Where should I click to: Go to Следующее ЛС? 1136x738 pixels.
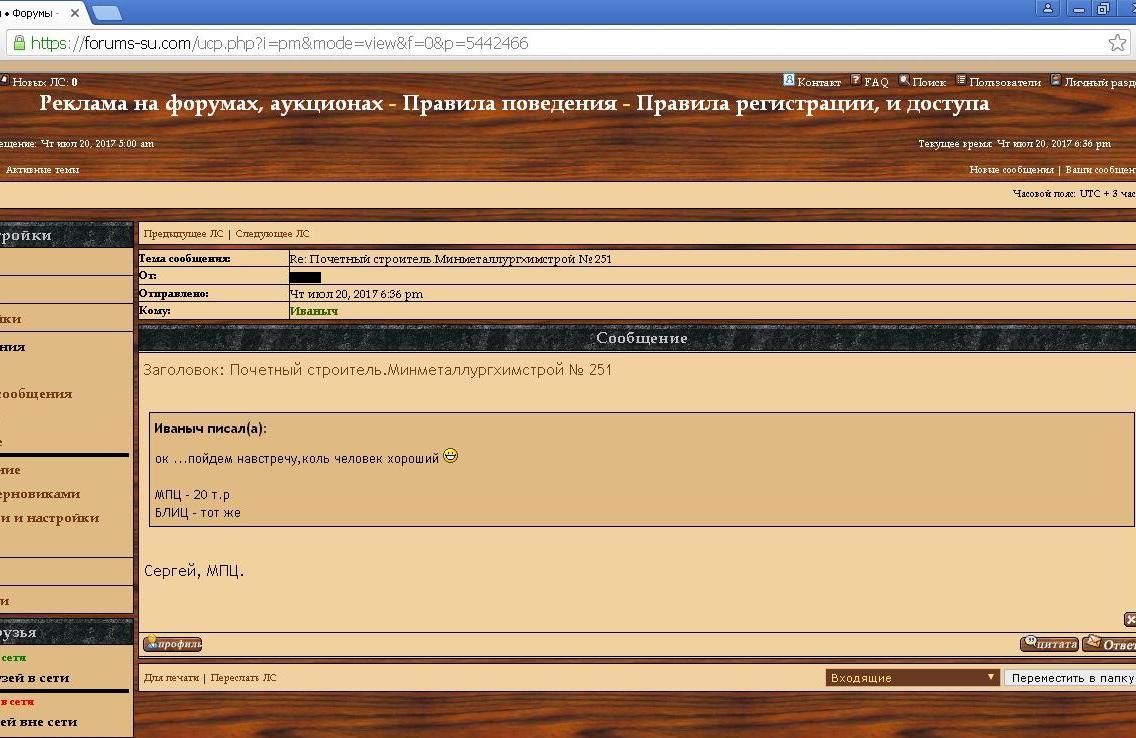coord(272,234)
